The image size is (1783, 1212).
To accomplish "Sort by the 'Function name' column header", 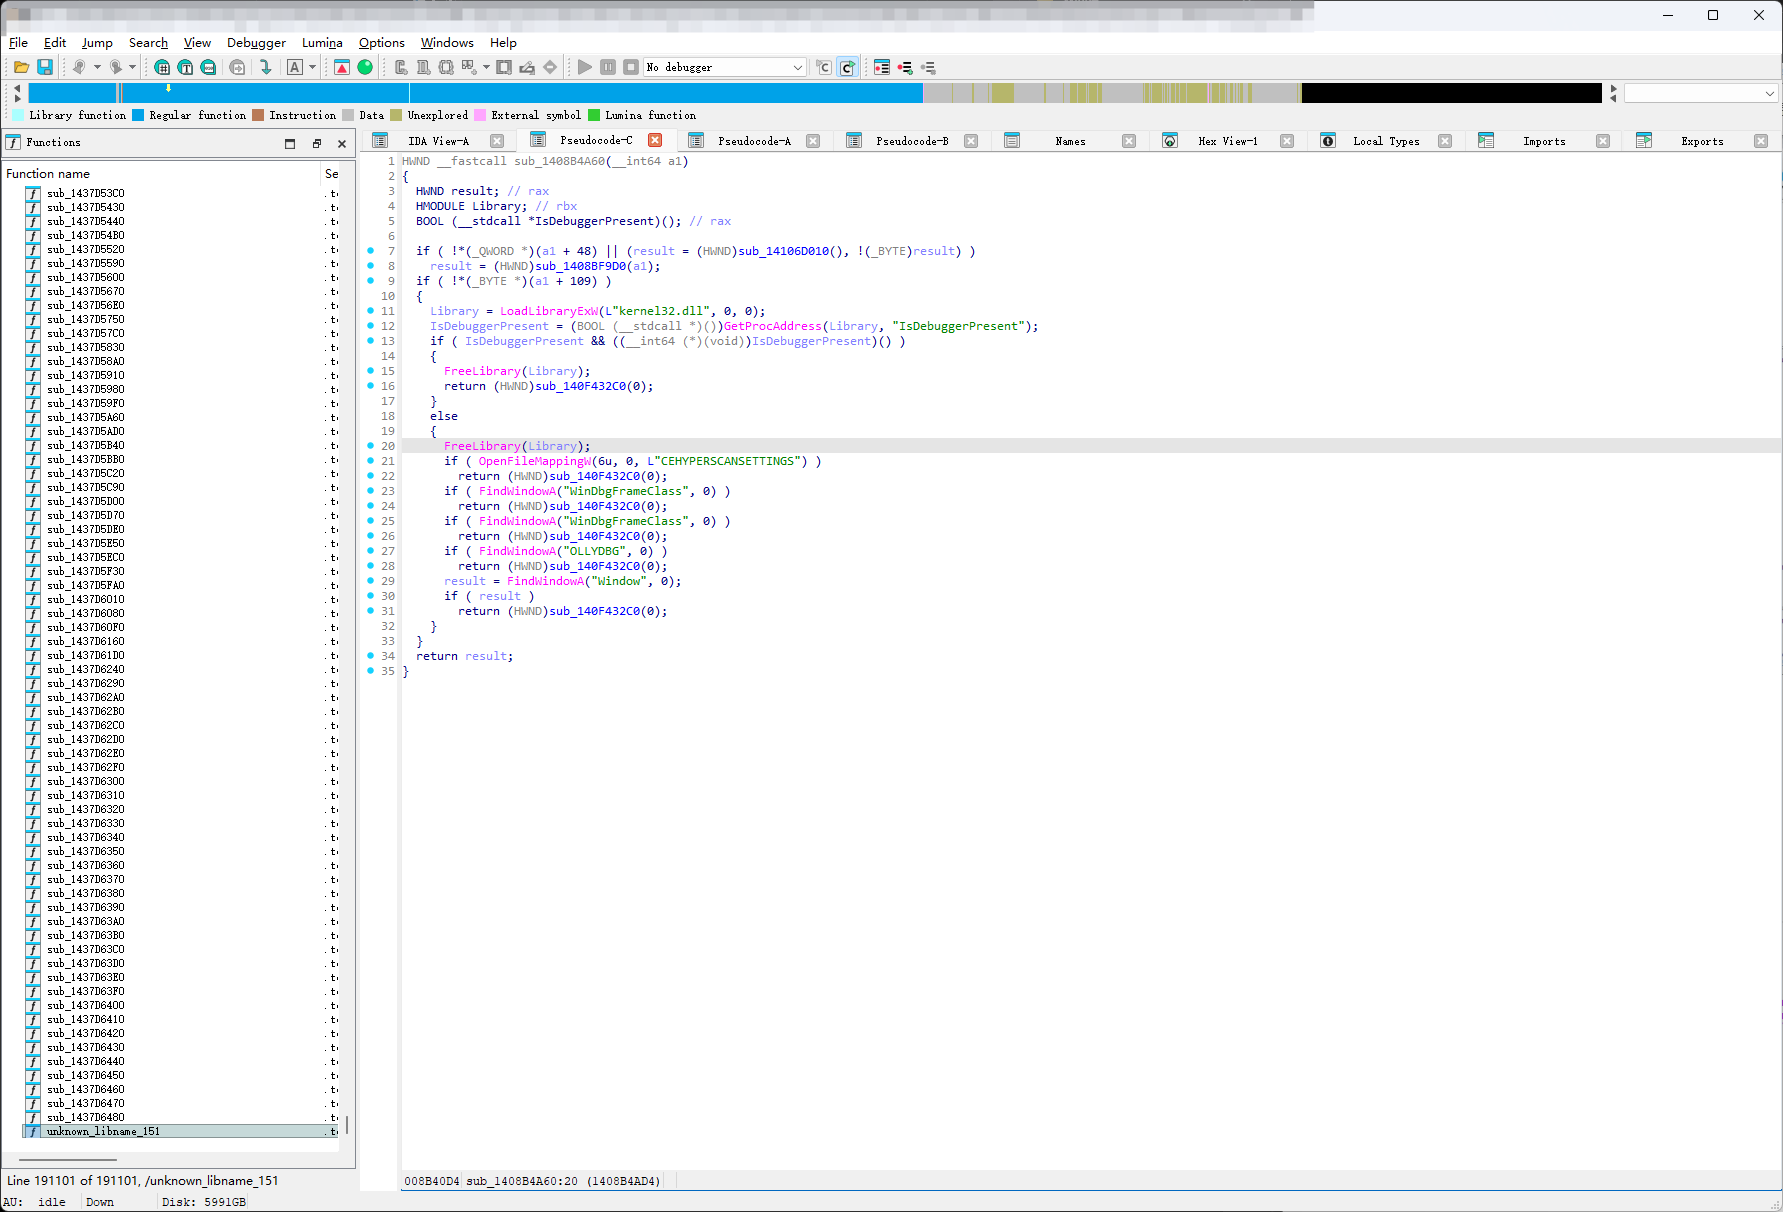I will tap(160, 173).
